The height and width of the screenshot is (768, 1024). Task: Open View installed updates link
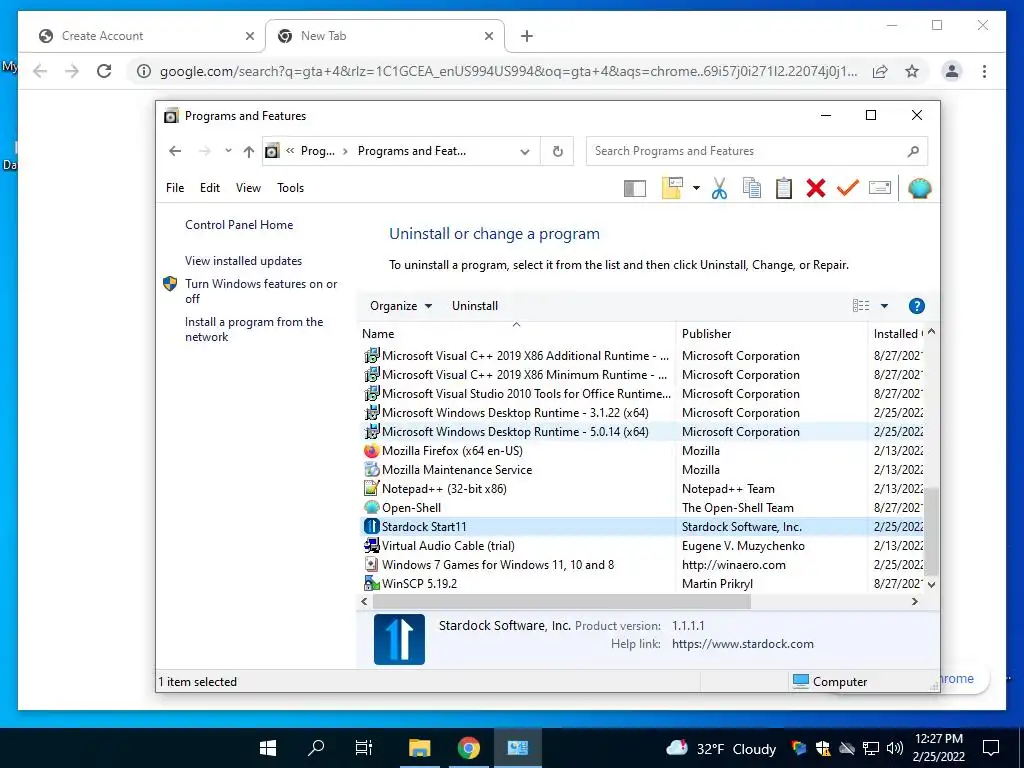coord(243,261)
